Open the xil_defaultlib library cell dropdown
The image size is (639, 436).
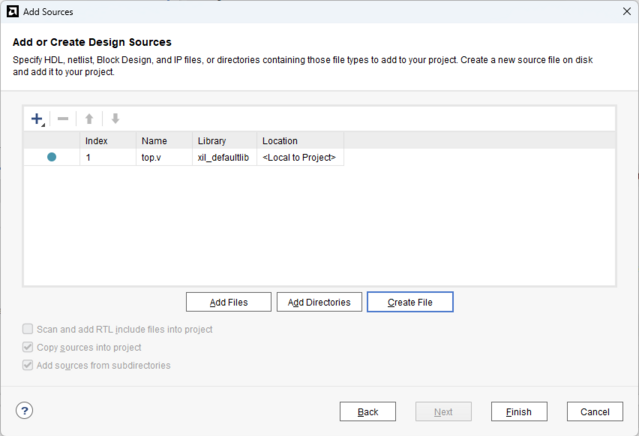[225, 157]
